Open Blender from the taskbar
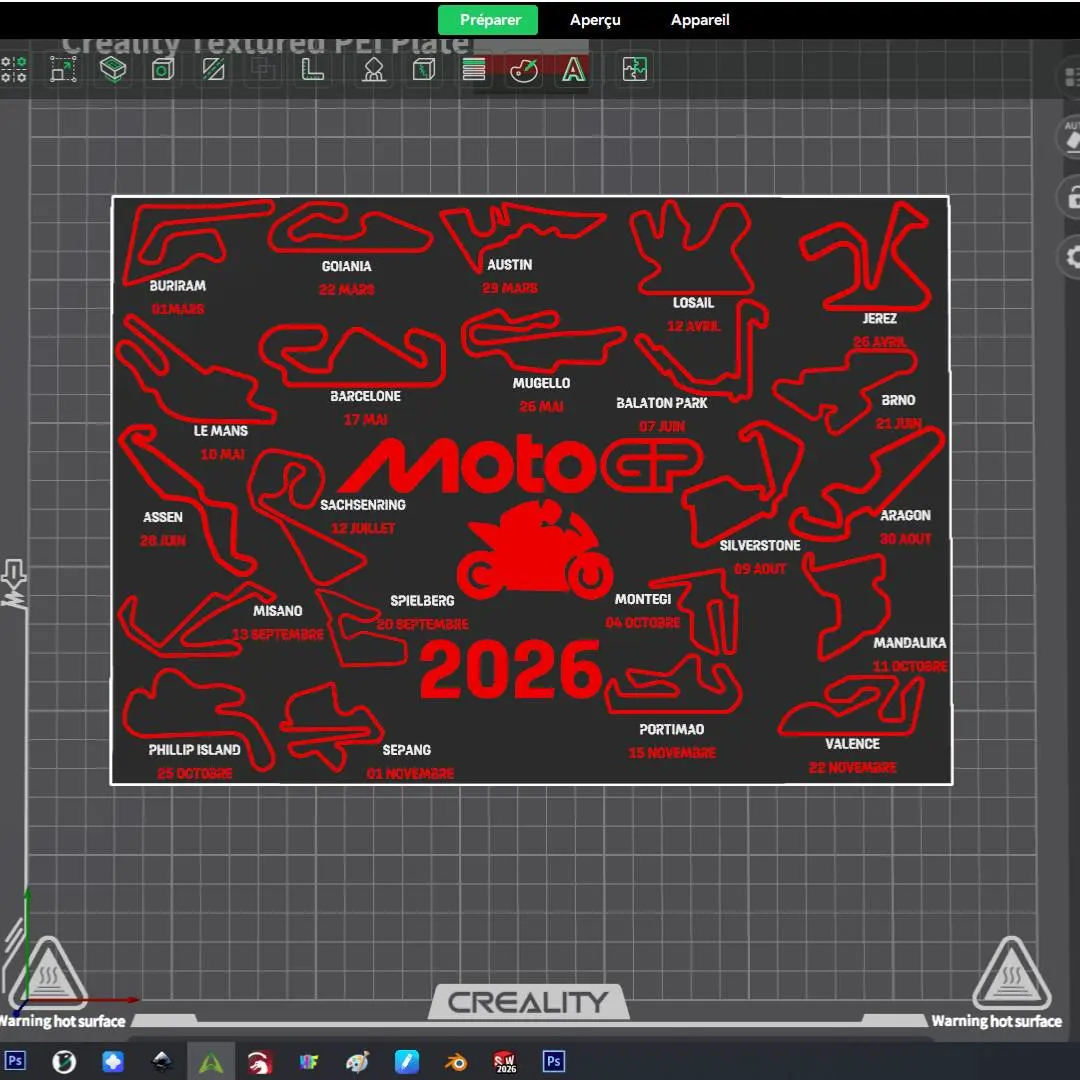 point(455,1061)
